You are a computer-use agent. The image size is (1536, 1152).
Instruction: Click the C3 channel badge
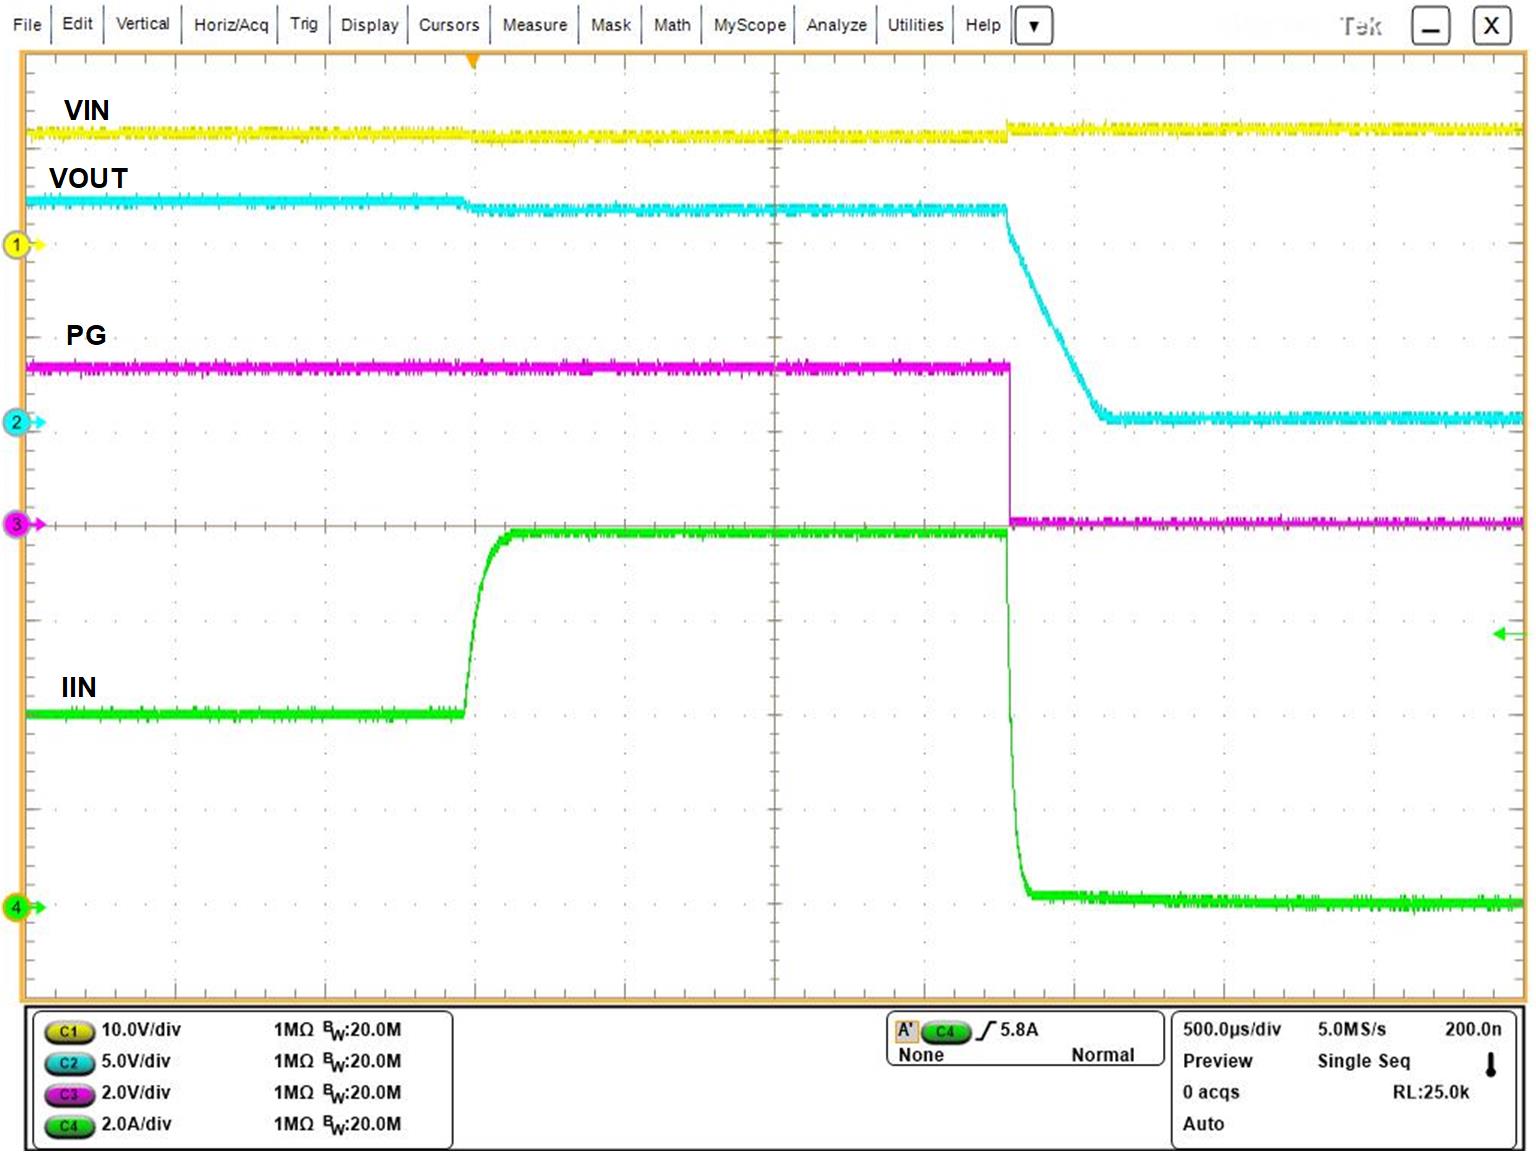69,1094
